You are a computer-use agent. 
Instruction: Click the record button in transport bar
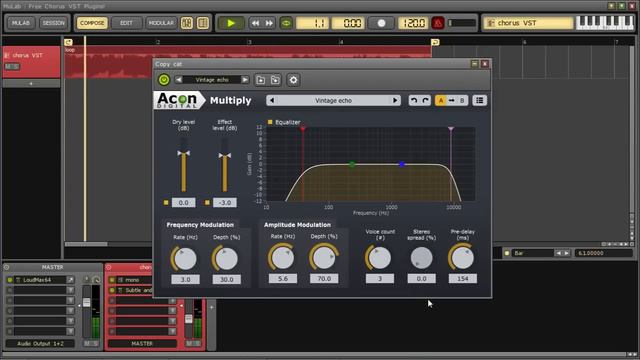[x=381, y=23]
